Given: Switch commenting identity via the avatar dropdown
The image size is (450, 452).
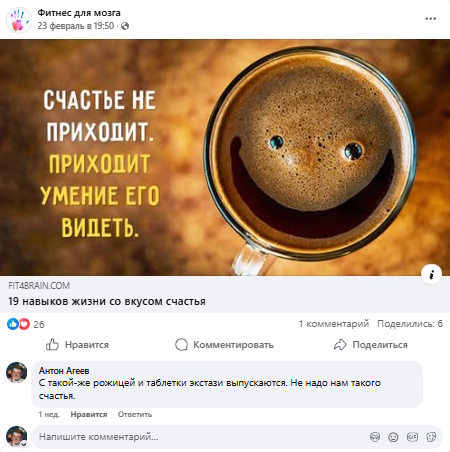Looking at the screenshot, I should (x=24, y=444).
